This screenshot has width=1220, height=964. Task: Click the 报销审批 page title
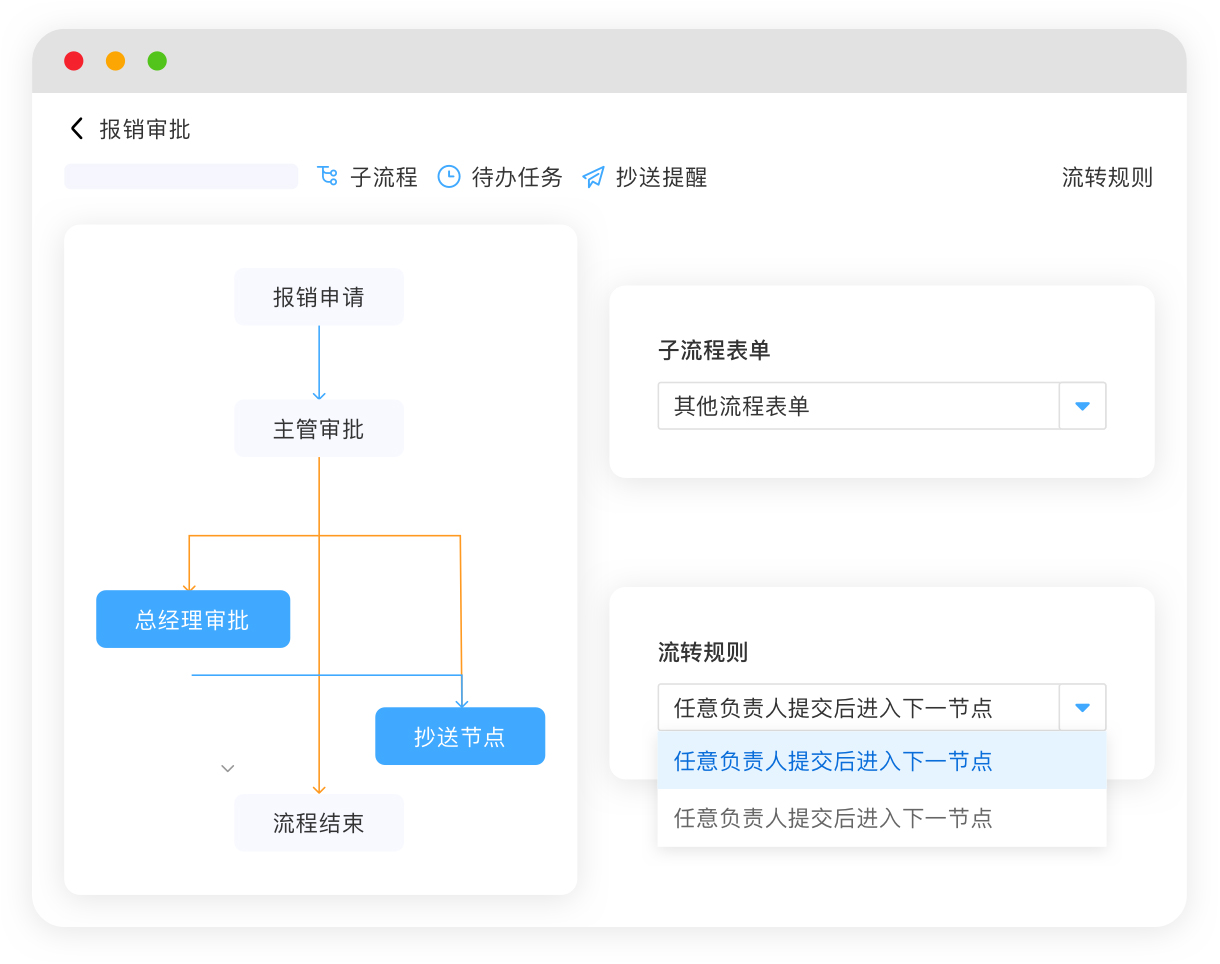pos(145,129)
